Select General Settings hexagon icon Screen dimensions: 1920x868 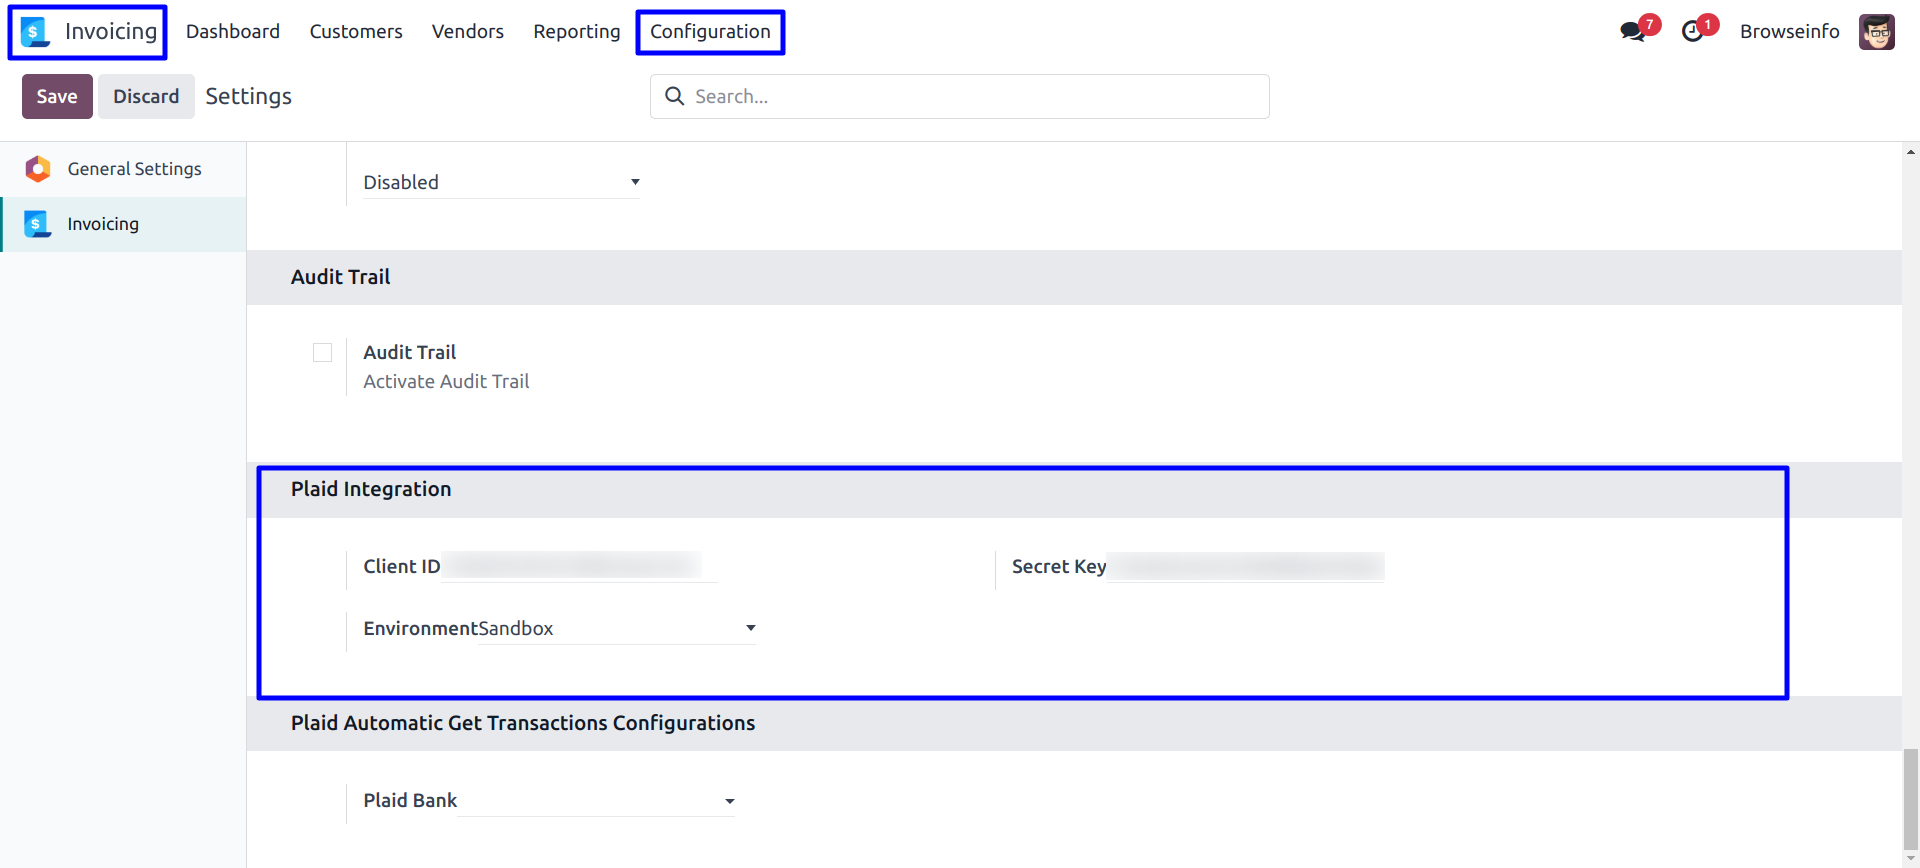pos(38,169)
